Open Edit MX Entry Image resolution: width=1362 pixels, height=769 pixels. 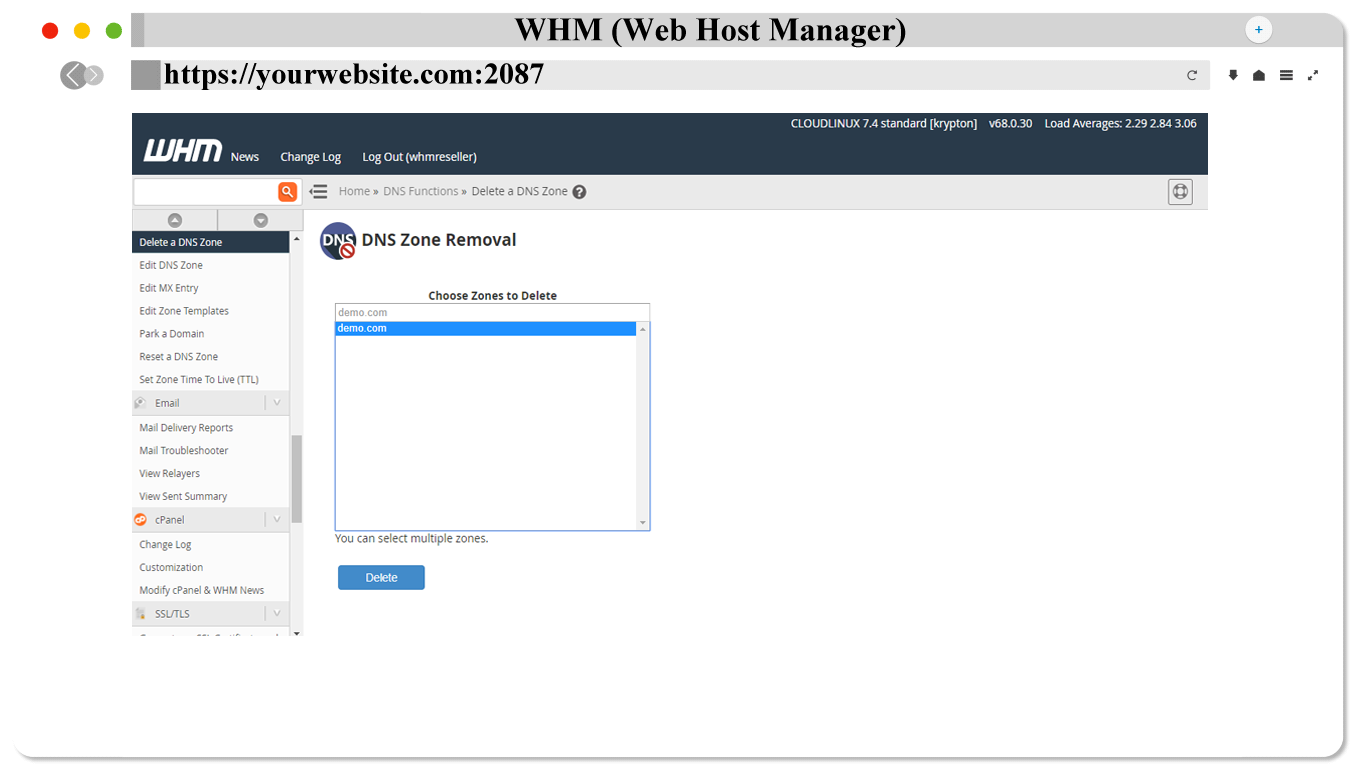pos(169,288)
